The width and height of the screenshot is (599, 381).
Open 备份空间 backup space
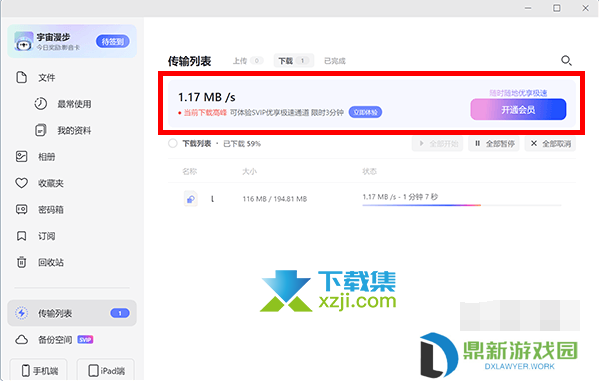pos(55,340)
